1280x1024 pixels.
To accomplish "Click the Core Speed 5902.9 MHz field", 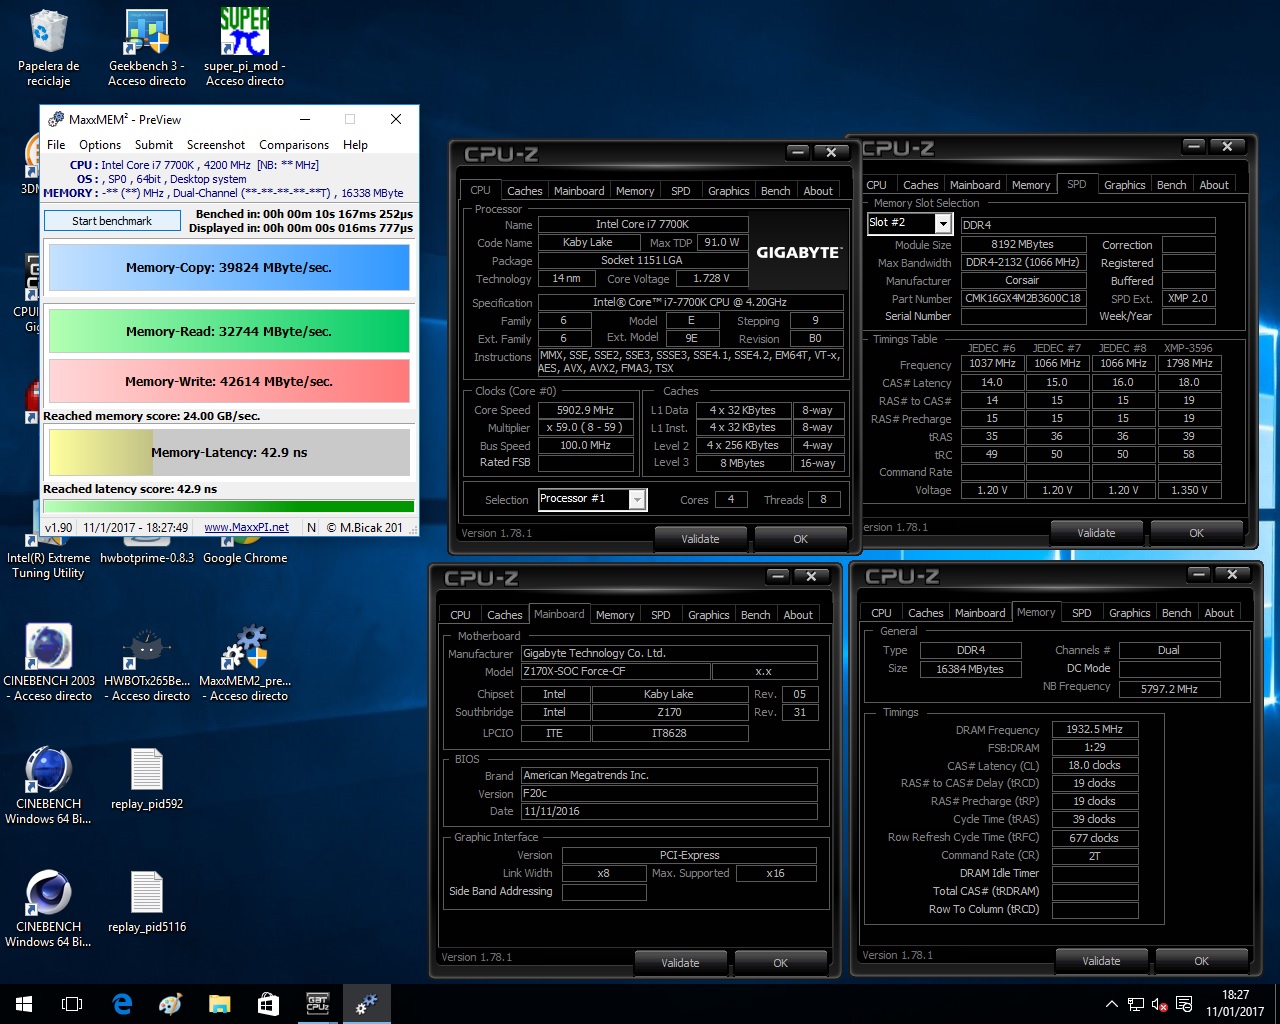I will tap(585, 410).
